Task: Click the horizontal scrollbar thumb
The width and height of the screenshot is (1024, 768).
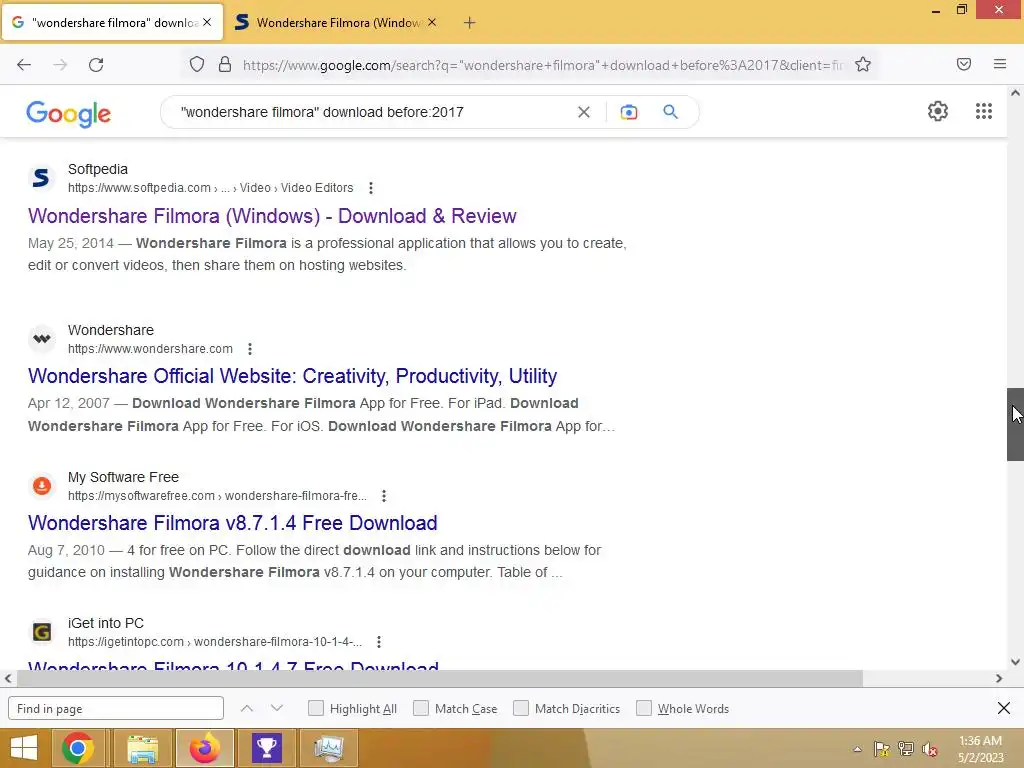Action: 440,678
